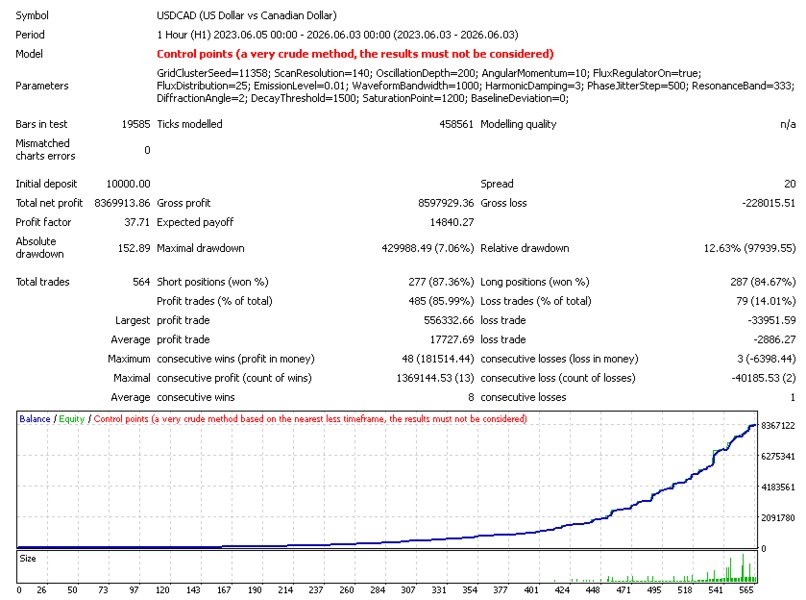Click the Gross profit value 8597929.36
This screenshot has width=806, height=600.
pyautogui.click(x=446, y=203)
